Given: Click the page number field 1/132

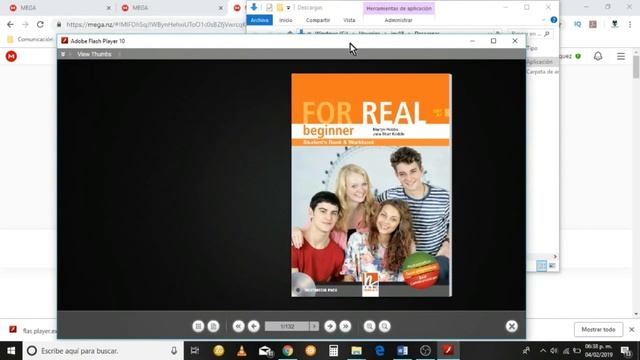Looking at the screenshot, I should 287,326.
